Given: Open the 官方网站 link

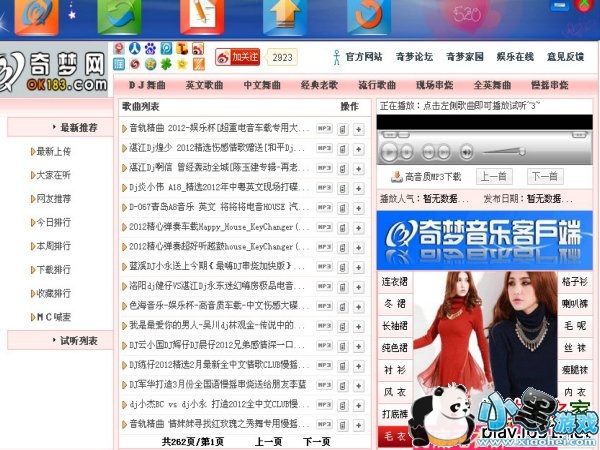Looking at the screenshot, I should click(364, 57).
